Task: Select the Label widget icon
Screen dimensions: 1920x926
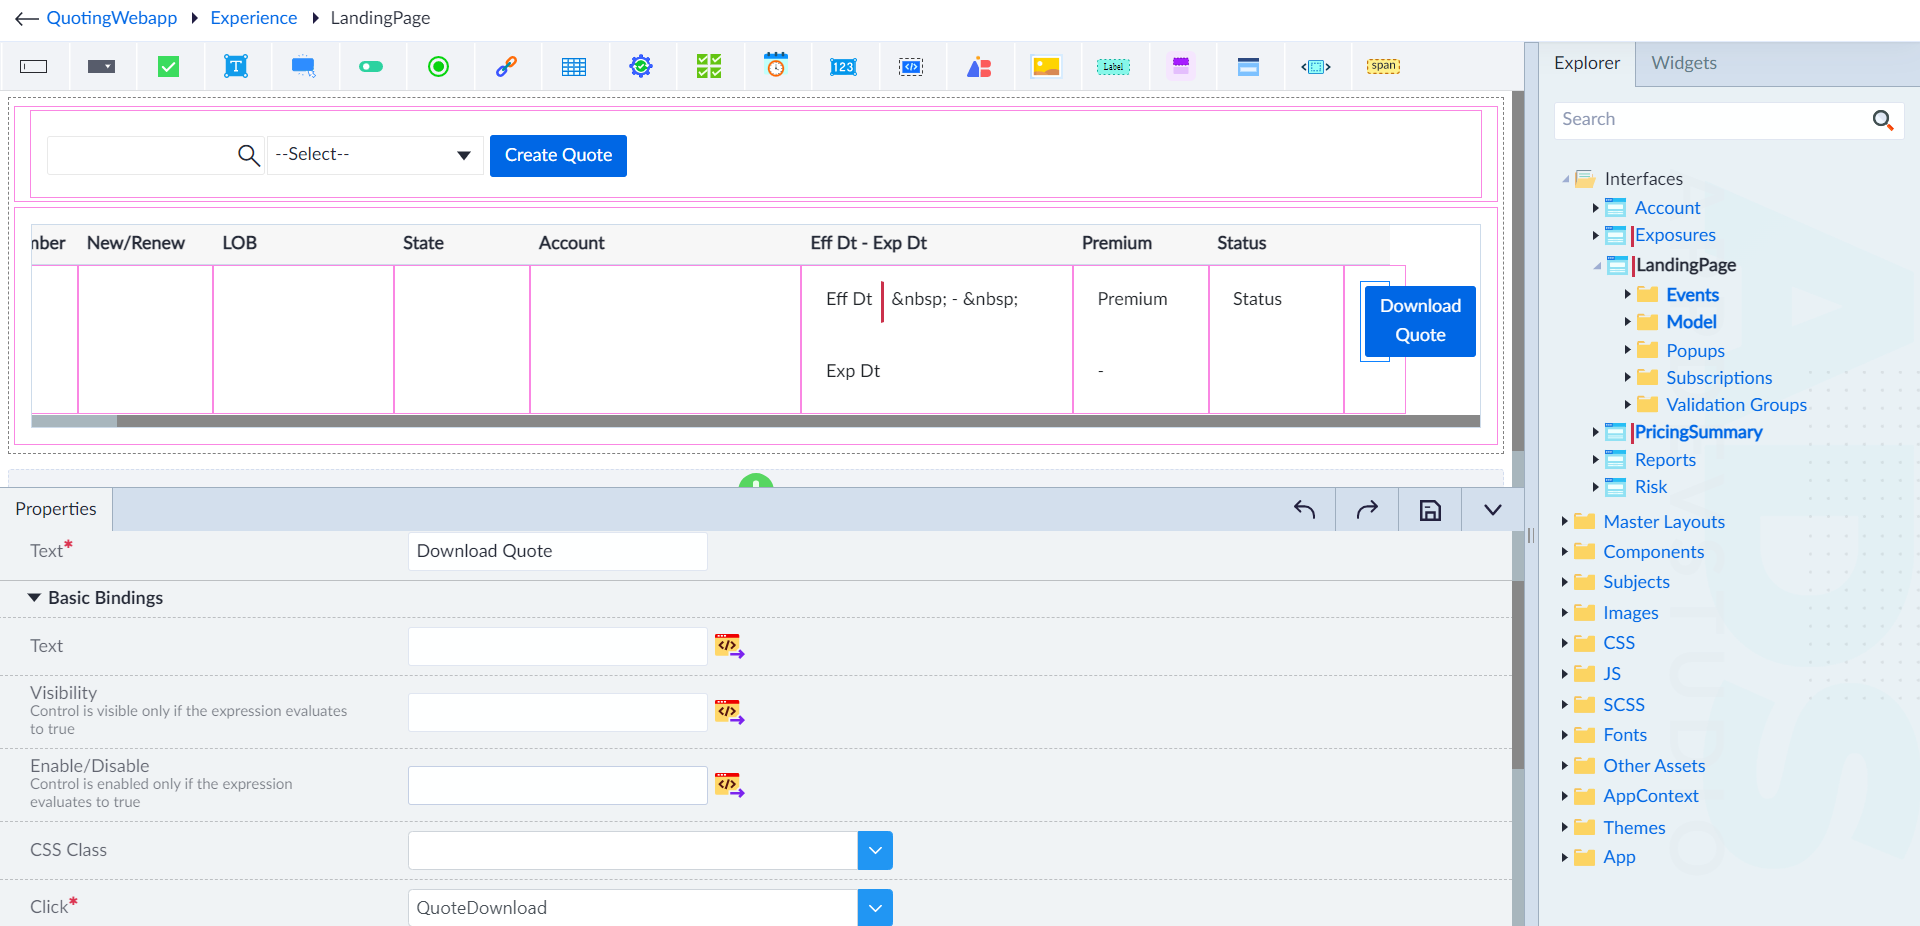Action: click(1113, 67)
